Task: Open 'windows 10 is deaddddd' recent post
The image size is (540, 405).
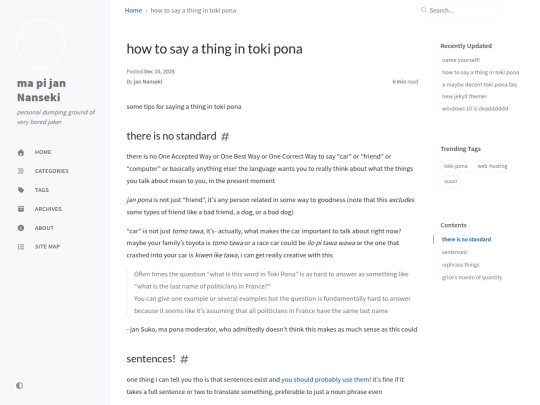Action: (x=475, y=108)
